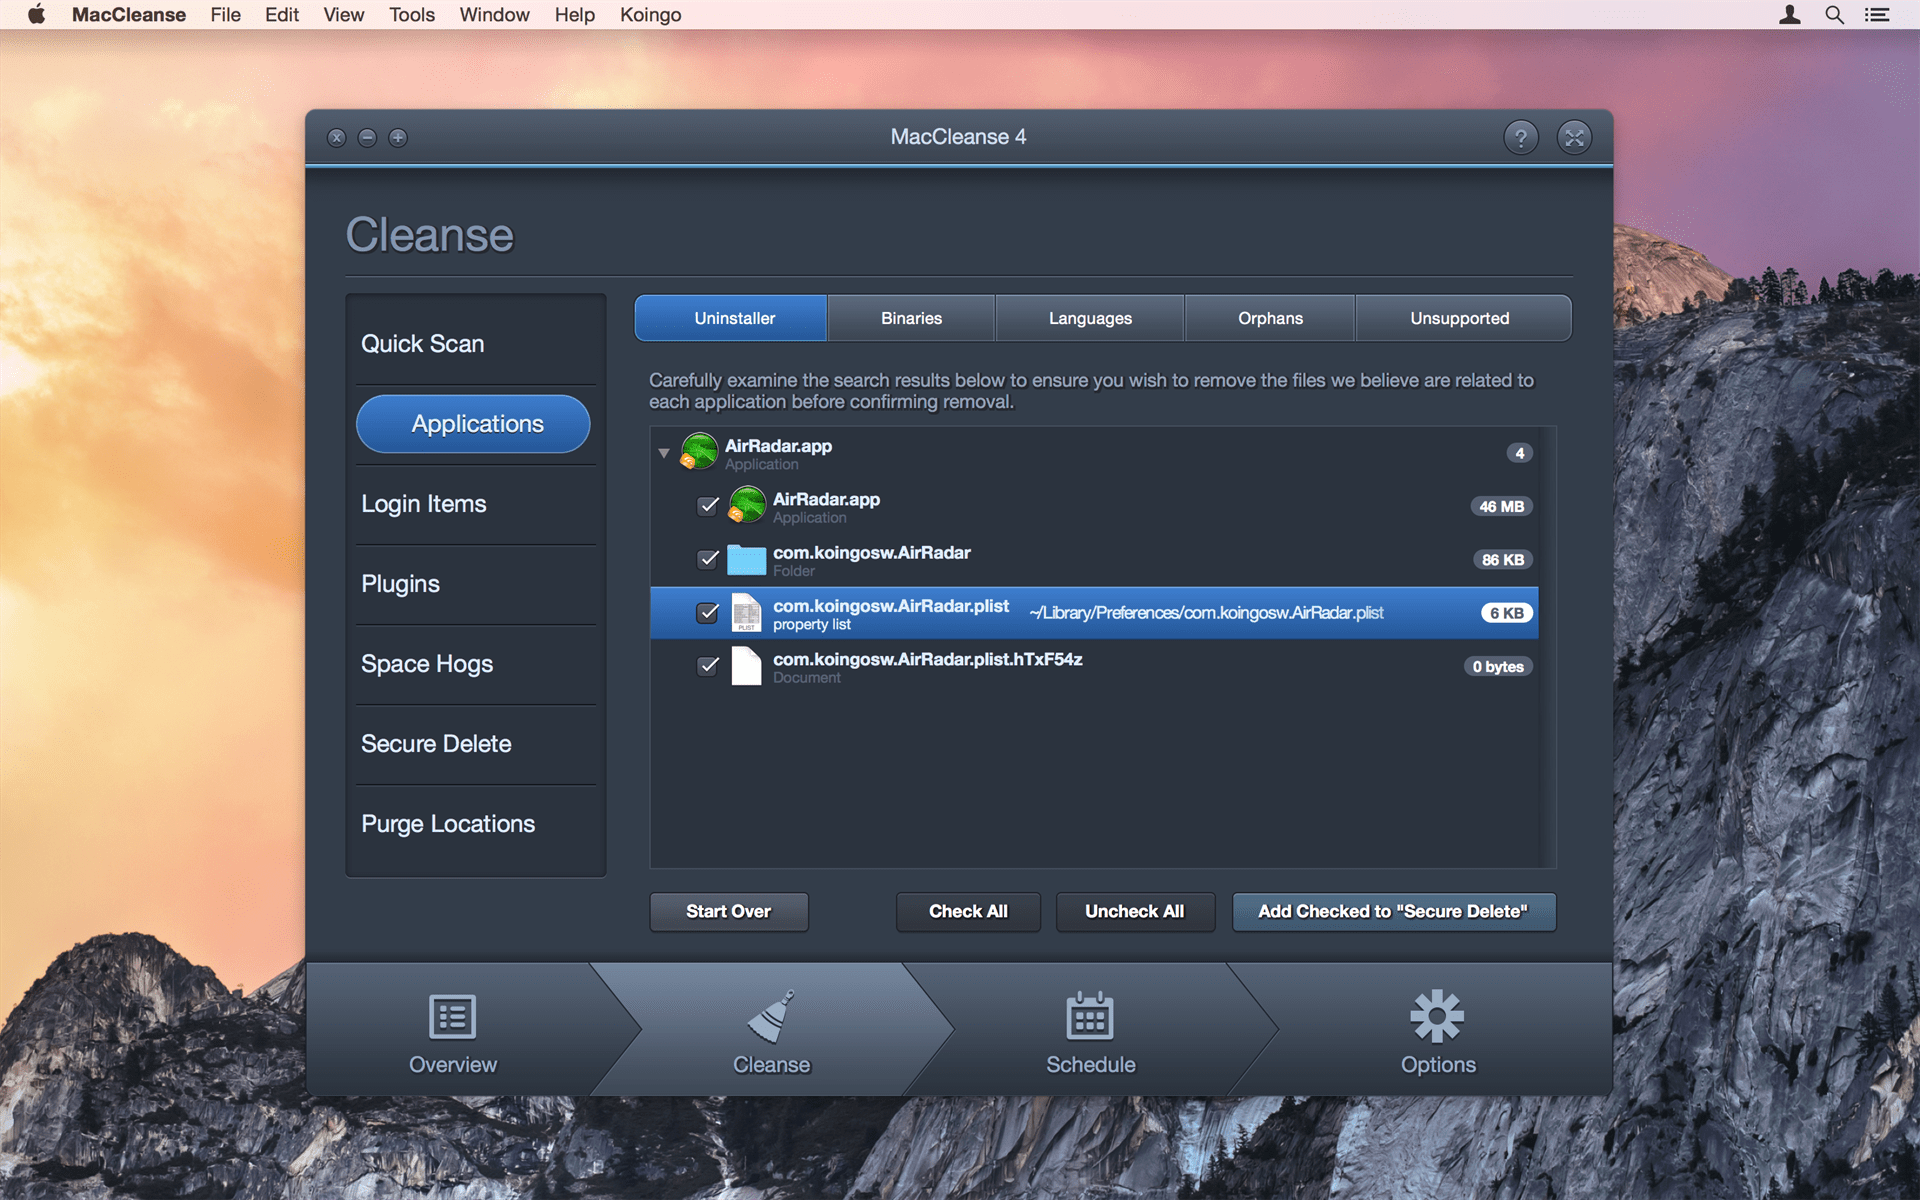Screen dimensions: 1920x1200
Task: Select Plugins in sidebar
Action: tap(476, 584)
